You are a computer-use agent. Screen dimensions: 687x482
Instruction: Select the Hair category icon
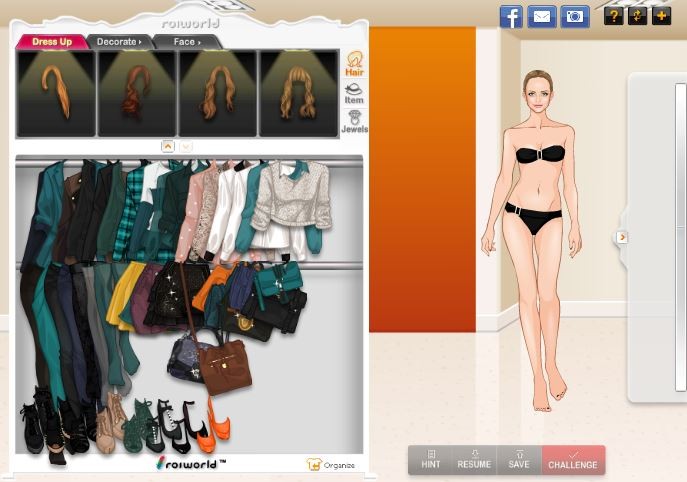point(354,65)
